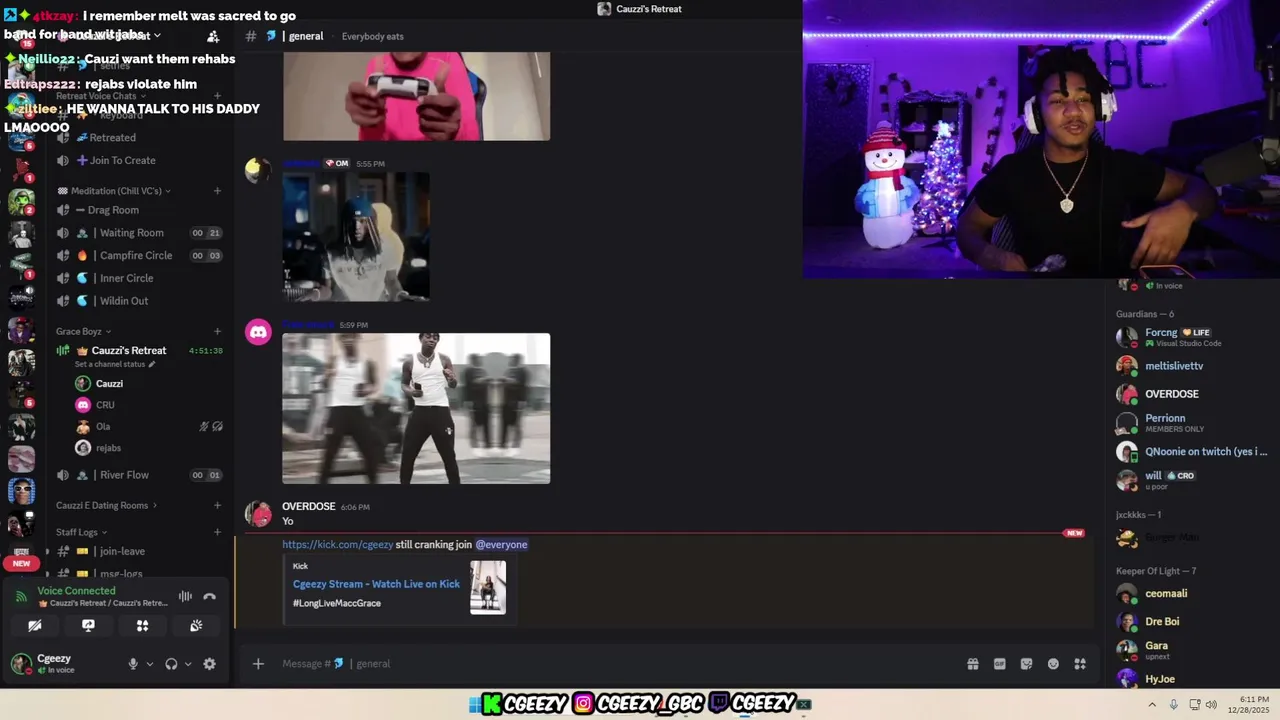Deafen audio with the headphones icon
Viewport: 1280px width, 720px height.
171,664
